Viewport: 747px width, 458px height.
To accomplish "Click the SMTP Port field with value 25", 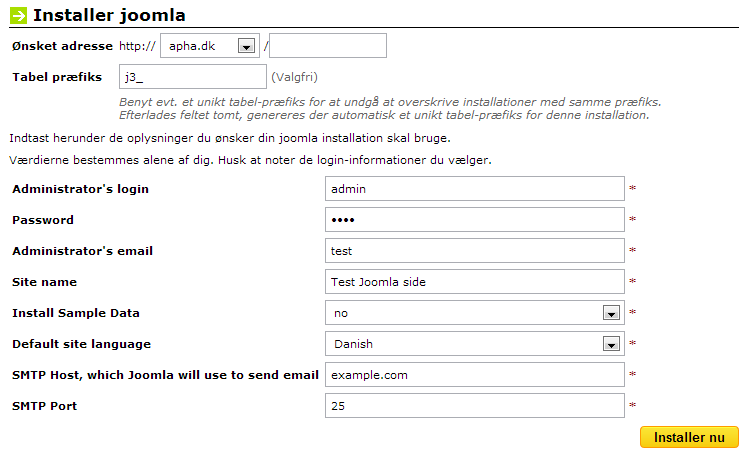I will [474, 406].
